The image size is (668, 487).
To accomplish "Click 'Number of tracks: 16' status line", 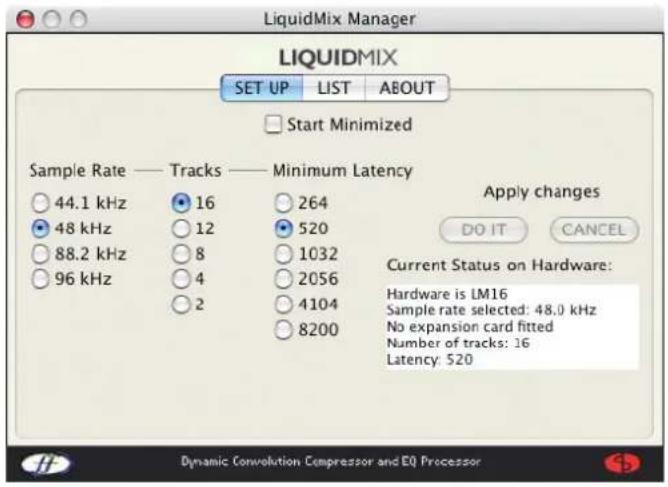I will coord(458,343).
